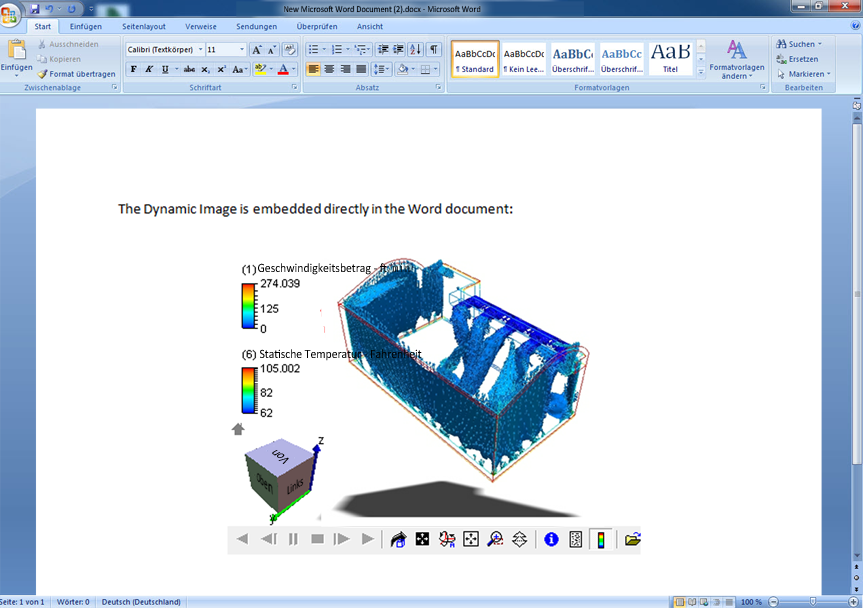
Task: Expand the Formatvorlagen styles gallery
Action: point(701,72)
